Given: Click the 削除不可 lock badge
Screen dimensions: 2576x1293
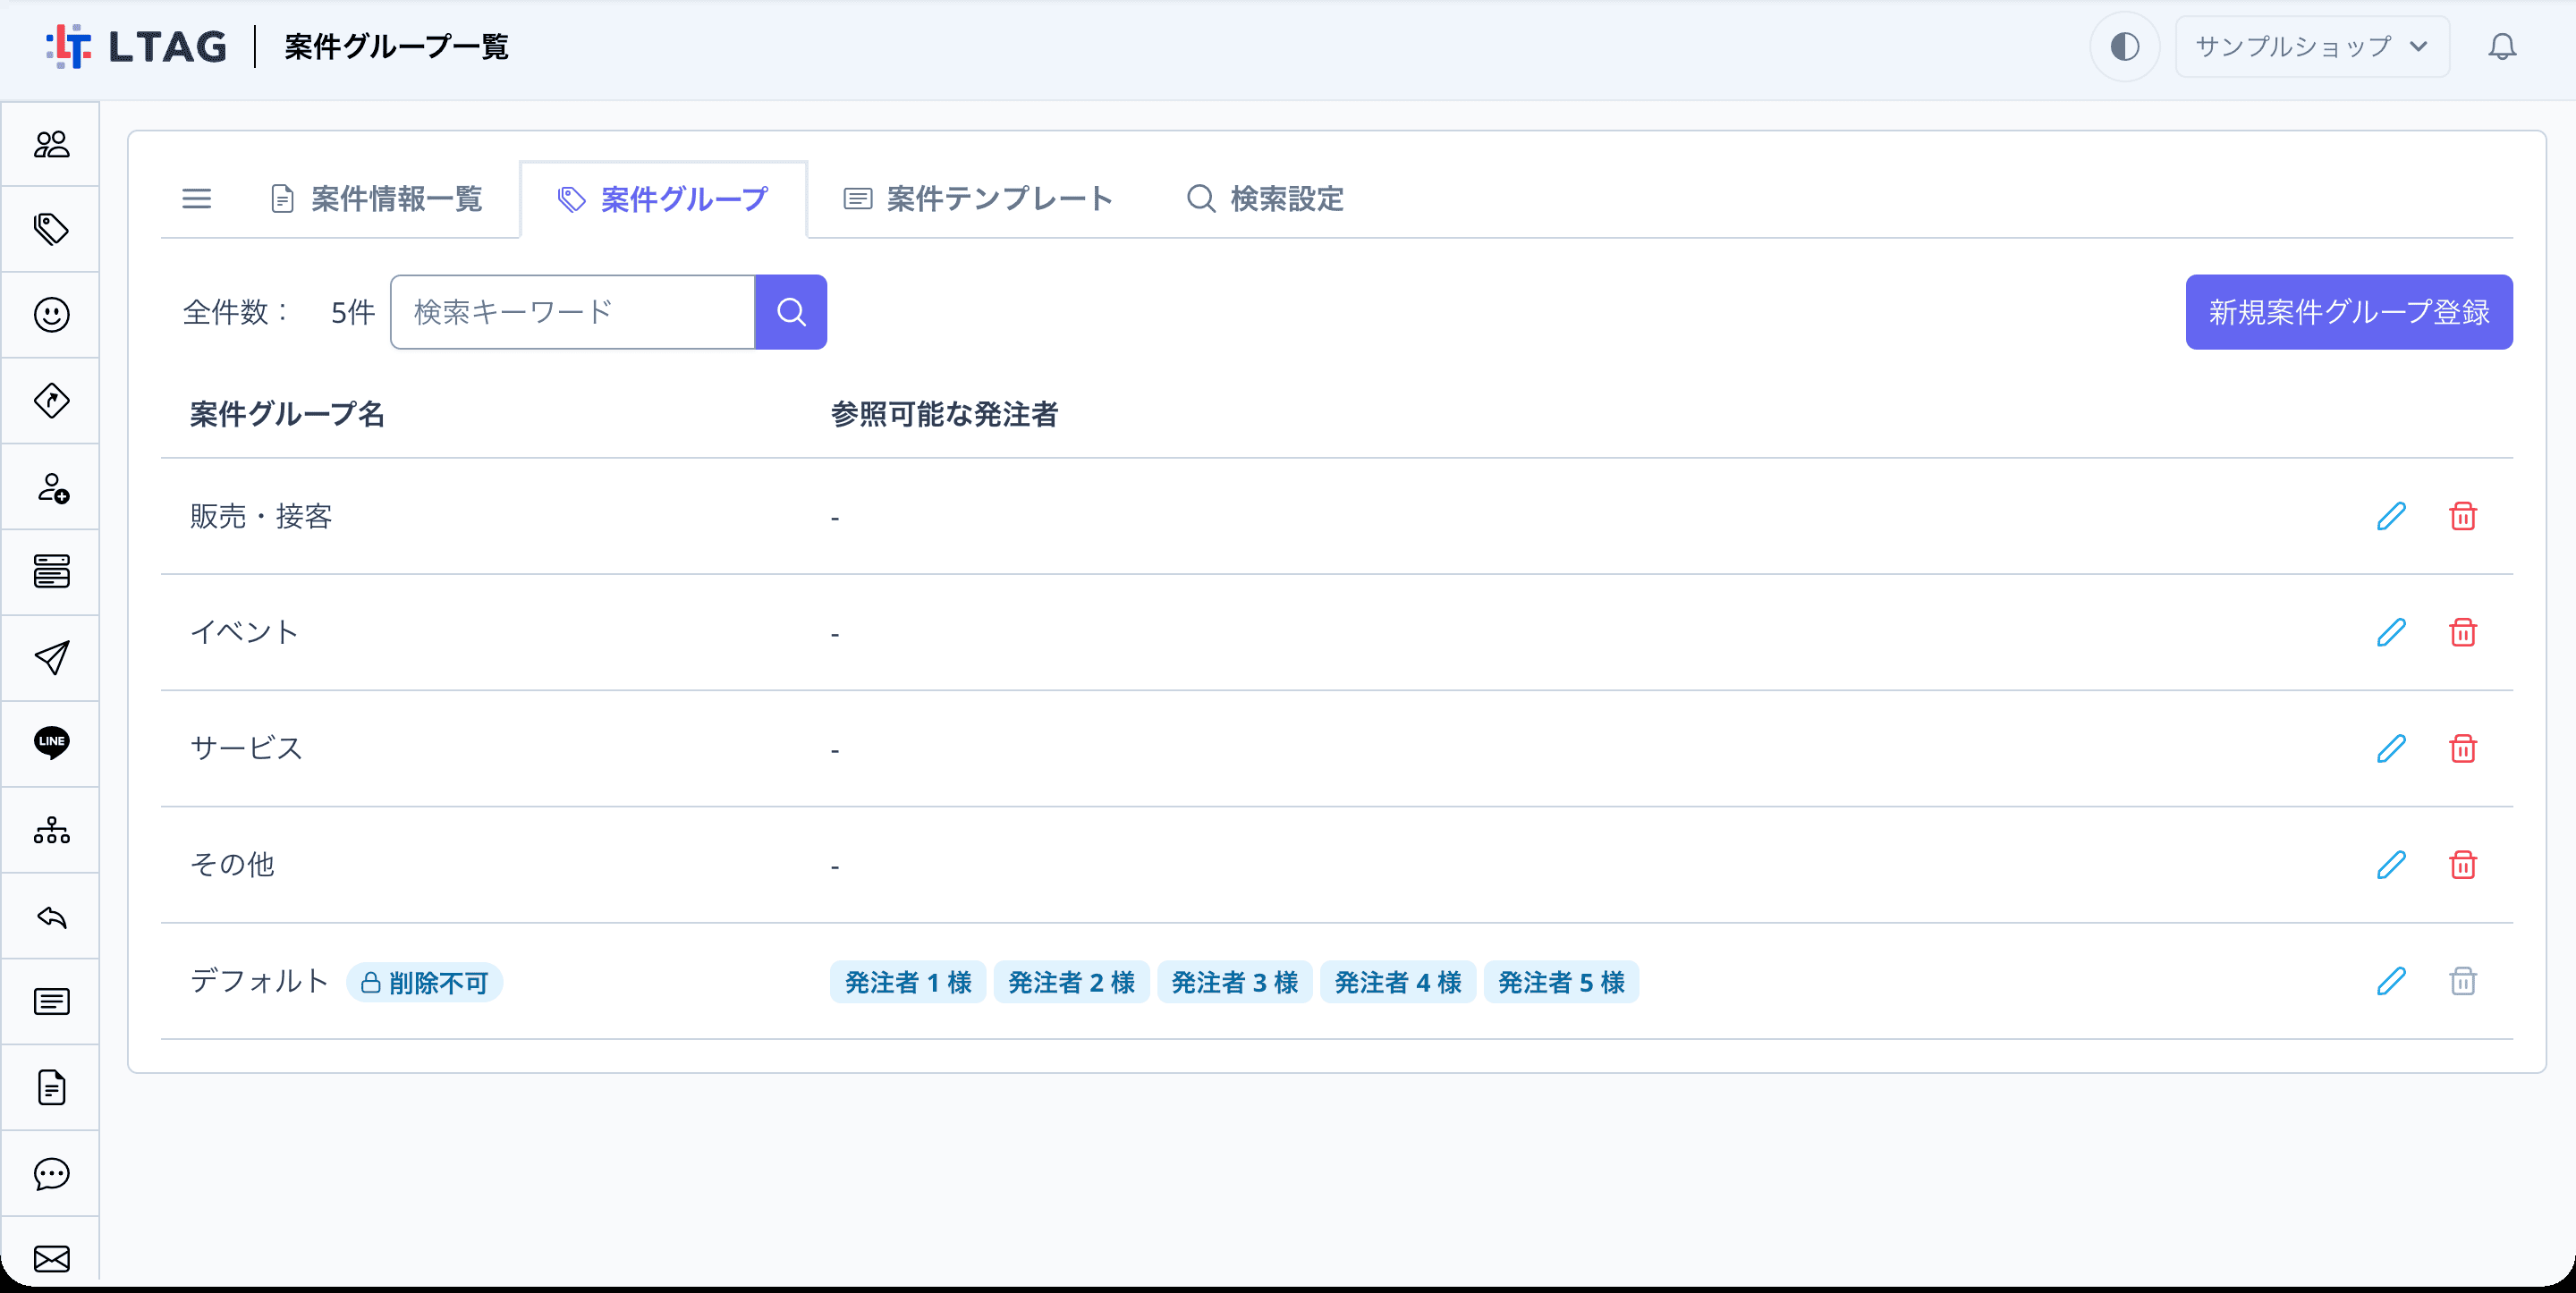Looking at the screenshot, I should pos(425,982).
